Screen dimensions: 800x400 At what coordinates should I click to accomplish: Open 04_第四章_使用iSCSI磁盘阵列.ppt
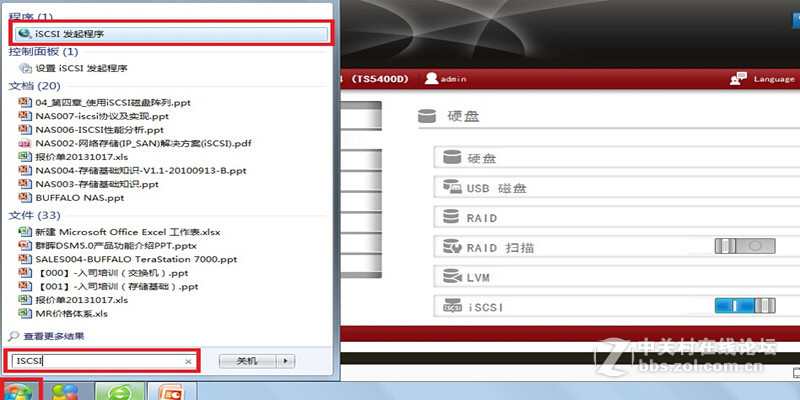[x=113, y=103]
